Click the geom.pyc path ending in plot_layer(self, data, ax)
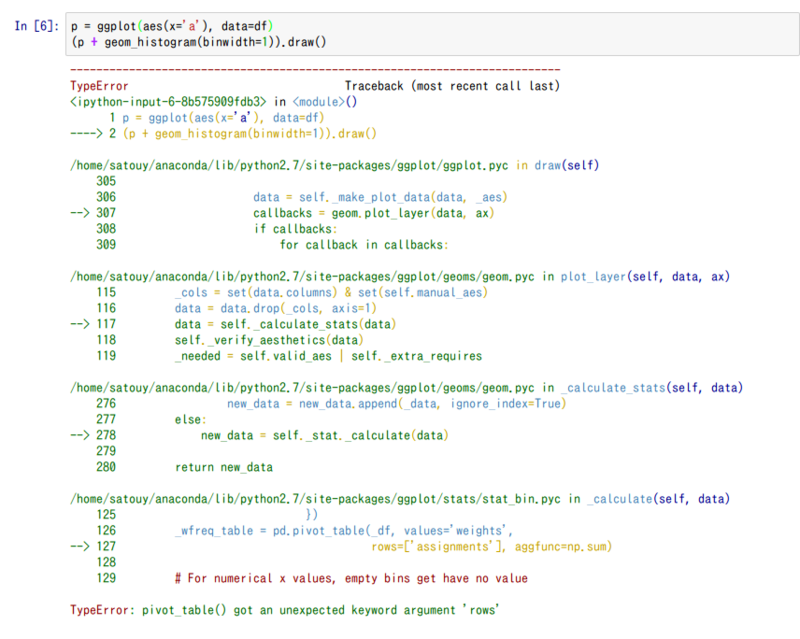The image size is (800, 639). pyautogui.click(x=400, y=277)
